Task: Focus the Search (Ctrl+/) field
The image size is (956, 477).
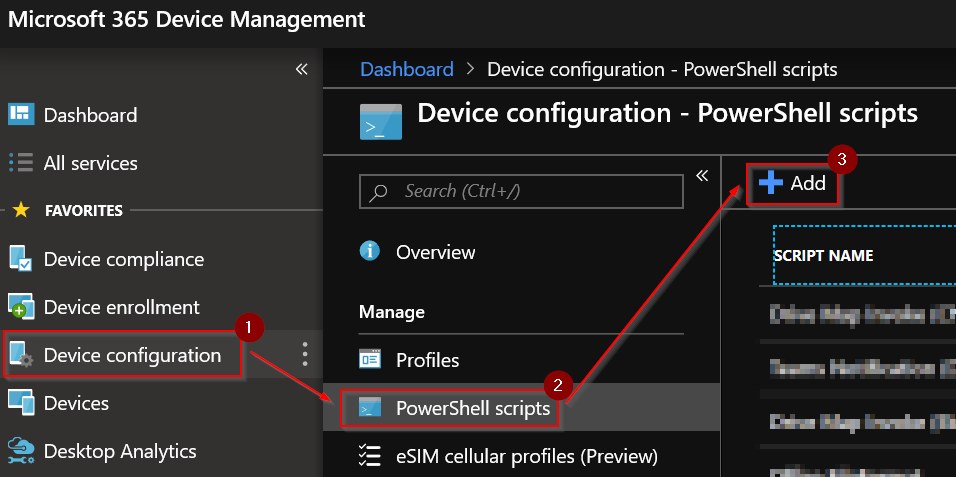Action: pyautogui.click(x=521, y=192)
